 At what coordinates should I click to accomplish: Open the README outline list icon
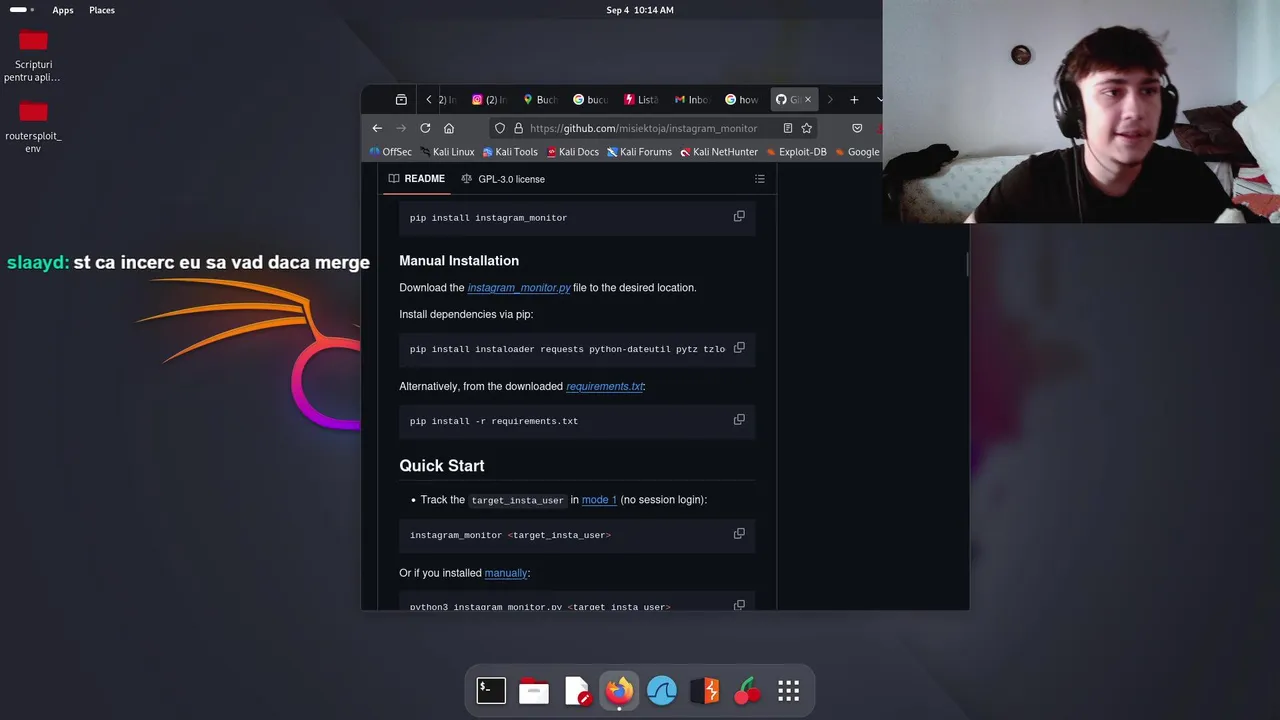click(x=759, y=179)
